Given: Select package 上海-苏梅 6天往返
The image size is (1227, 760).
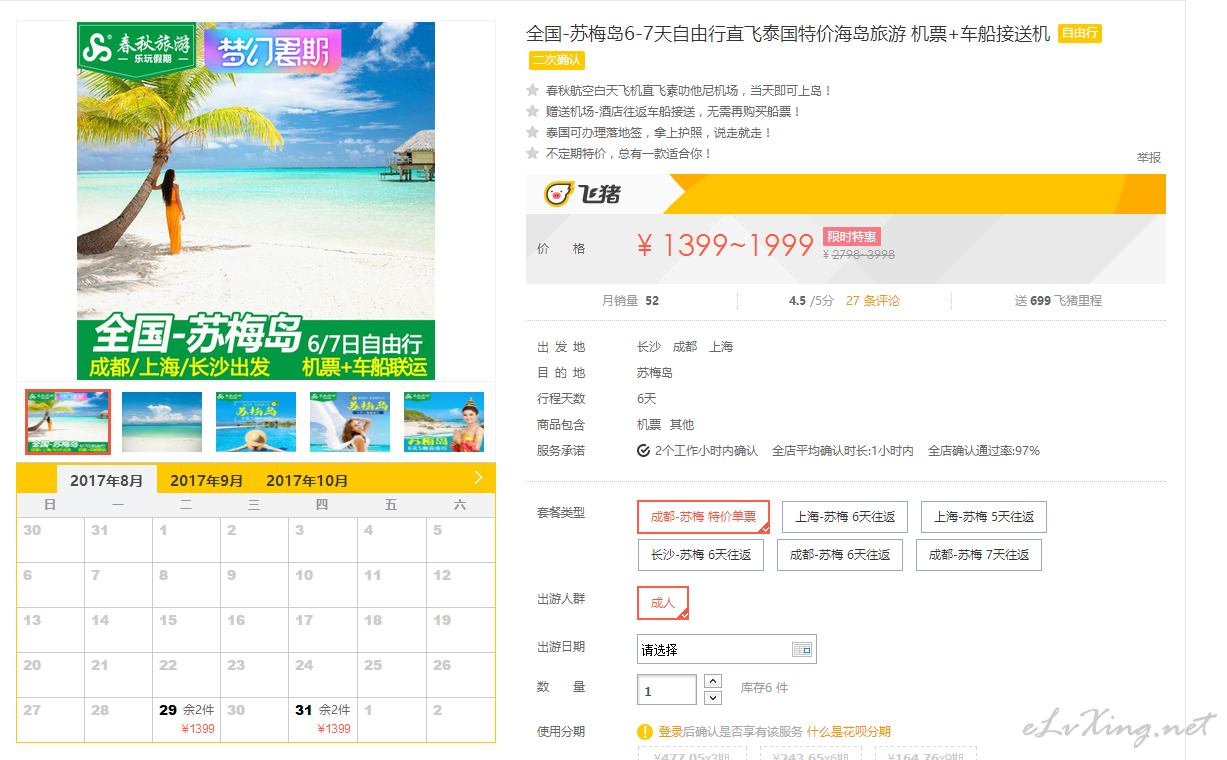Looking at the screenshot, I should (845, 517).
